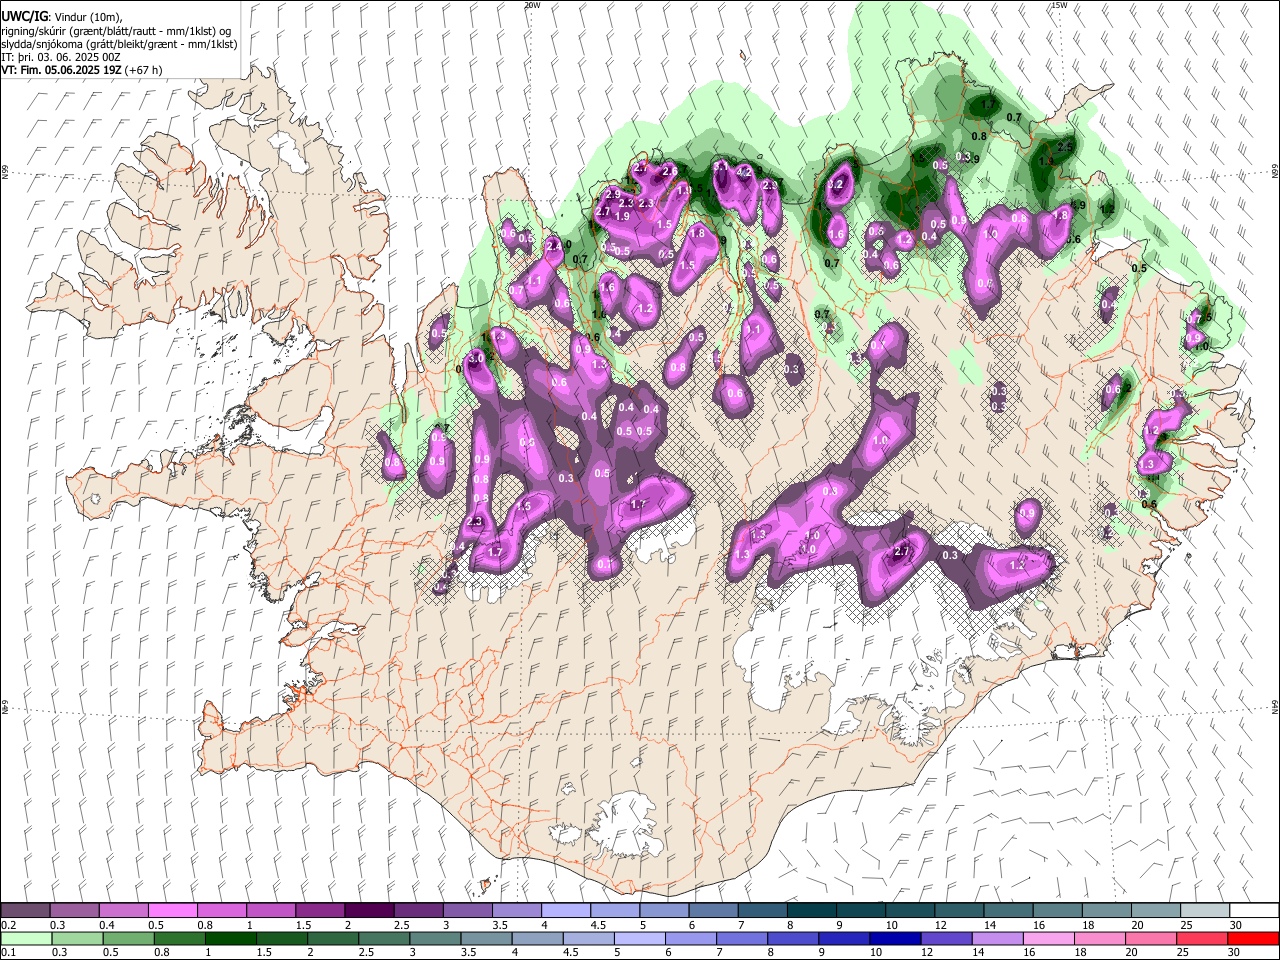Click the grey-green 3–3.5 rain legend swatch
The height and width of the screenshot is (960, 1280).
click(433, 939)
